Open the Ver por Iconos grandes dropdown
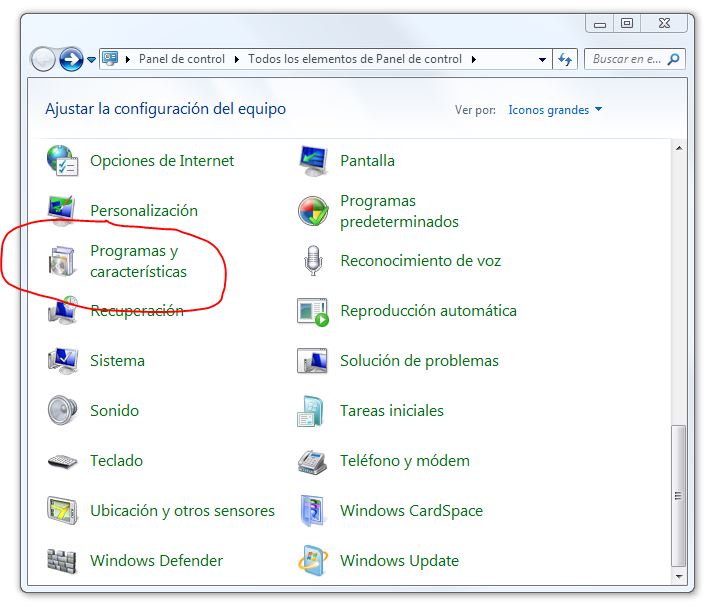 [x=555, y=110]
